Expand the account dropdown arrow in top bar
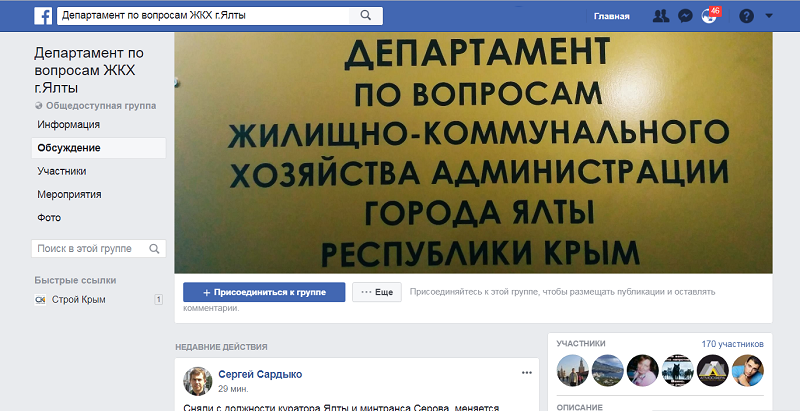 (769, 16)
